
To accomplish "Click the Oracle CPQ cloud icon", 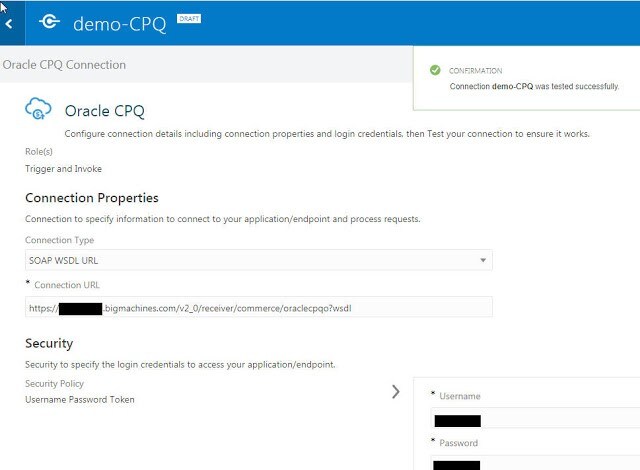I will pyautogui.click(x=39, y=110).
